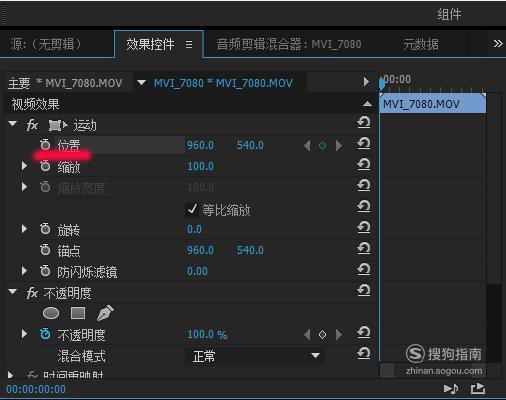This screenshot has width=506, height=400.
Task: Reset the 旋转 parameter
Action: tap(364, 227)
